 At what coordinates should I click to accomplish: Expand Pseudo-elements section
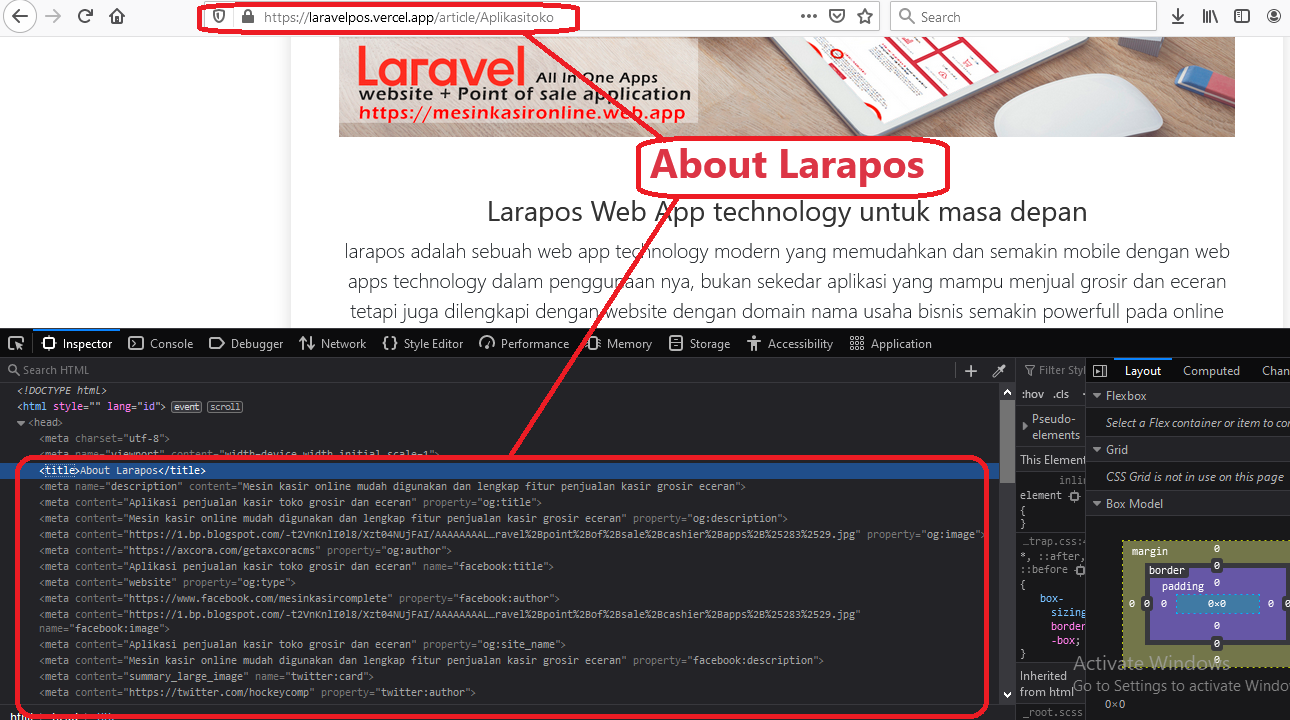[1025, 426]
